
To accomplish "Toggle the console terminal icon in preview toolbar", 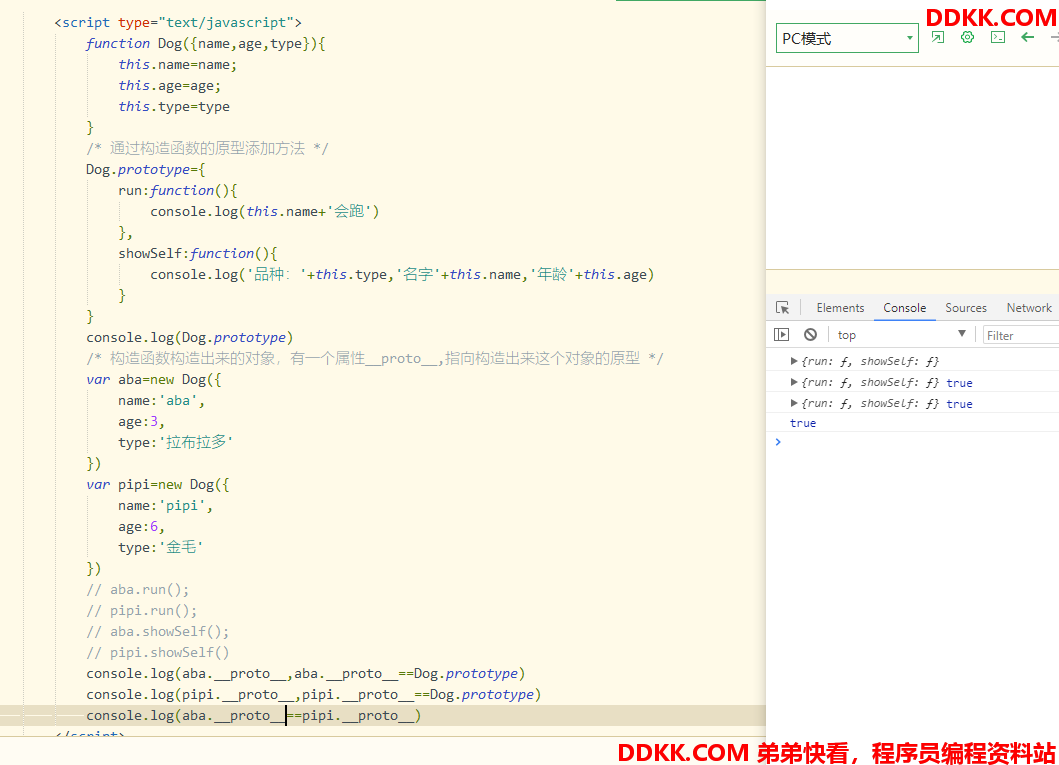I will pos(998,37).
